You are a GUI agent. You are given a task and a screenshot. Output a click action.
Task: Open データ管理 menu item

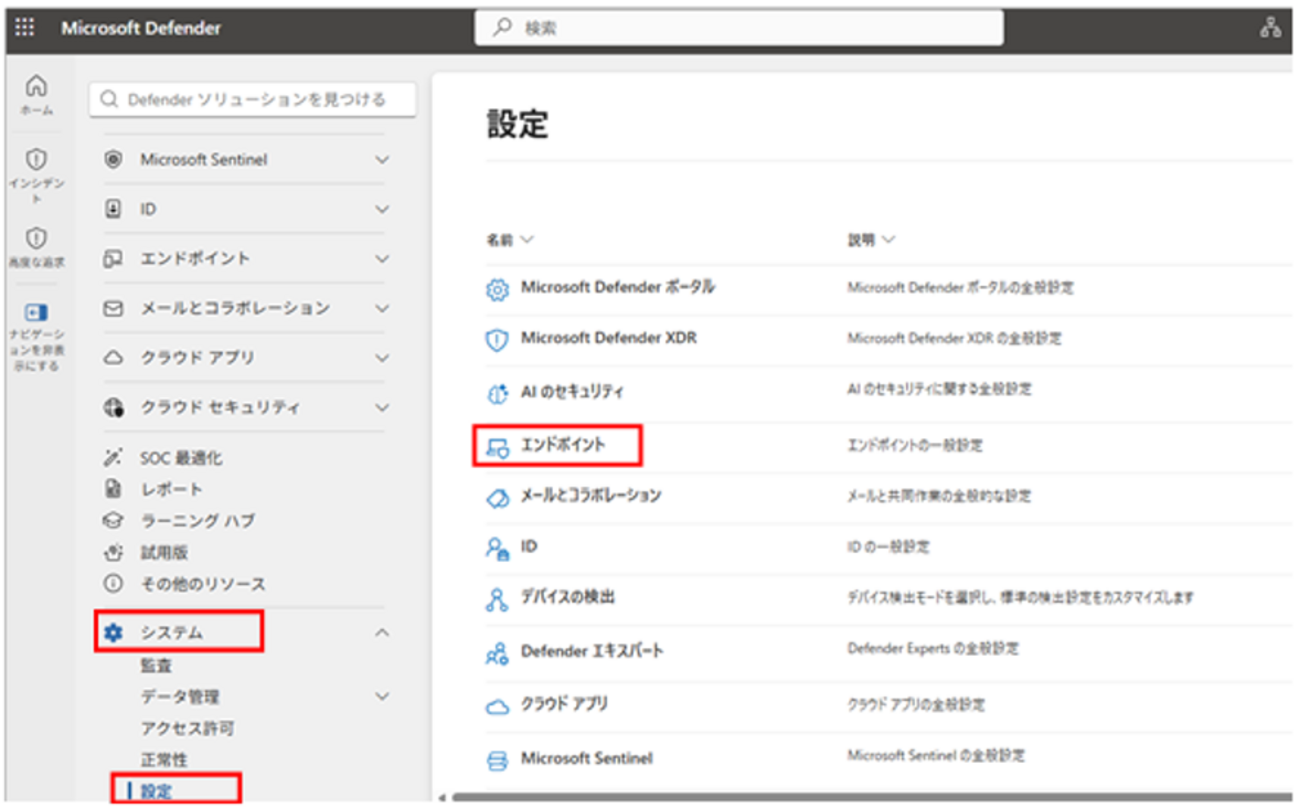pos(180,696)
